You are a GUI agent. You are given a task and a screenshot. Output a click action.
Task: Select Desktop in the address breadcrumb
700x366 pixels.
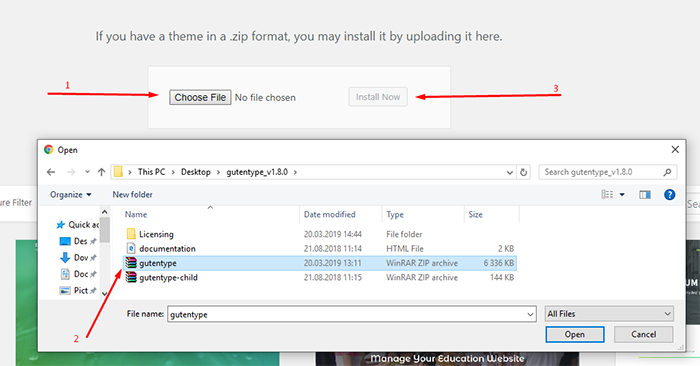coord(196,172)
